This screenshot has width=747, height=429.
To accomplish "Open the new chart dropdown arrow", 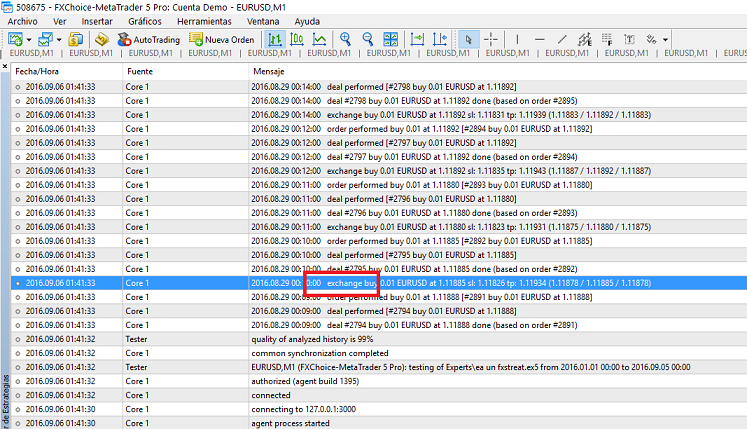I will (x=31, y=39).
